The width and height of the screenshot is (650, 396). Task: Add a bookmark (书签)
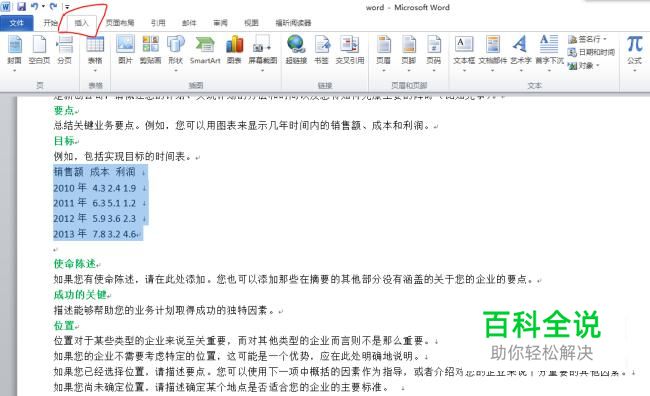321,50
